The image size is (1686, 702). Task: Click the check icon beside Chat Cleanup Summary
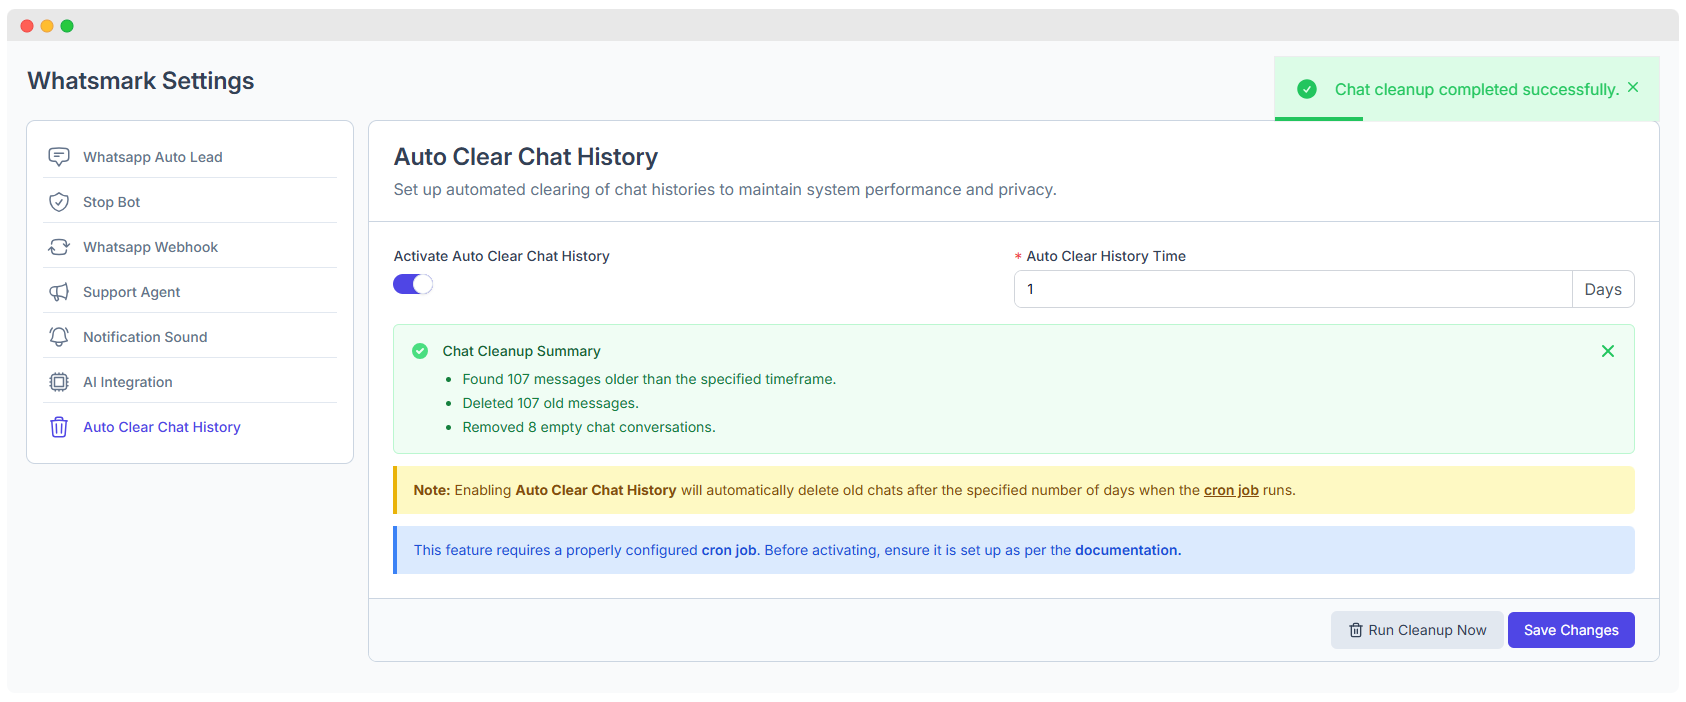[x=420, y=351]
